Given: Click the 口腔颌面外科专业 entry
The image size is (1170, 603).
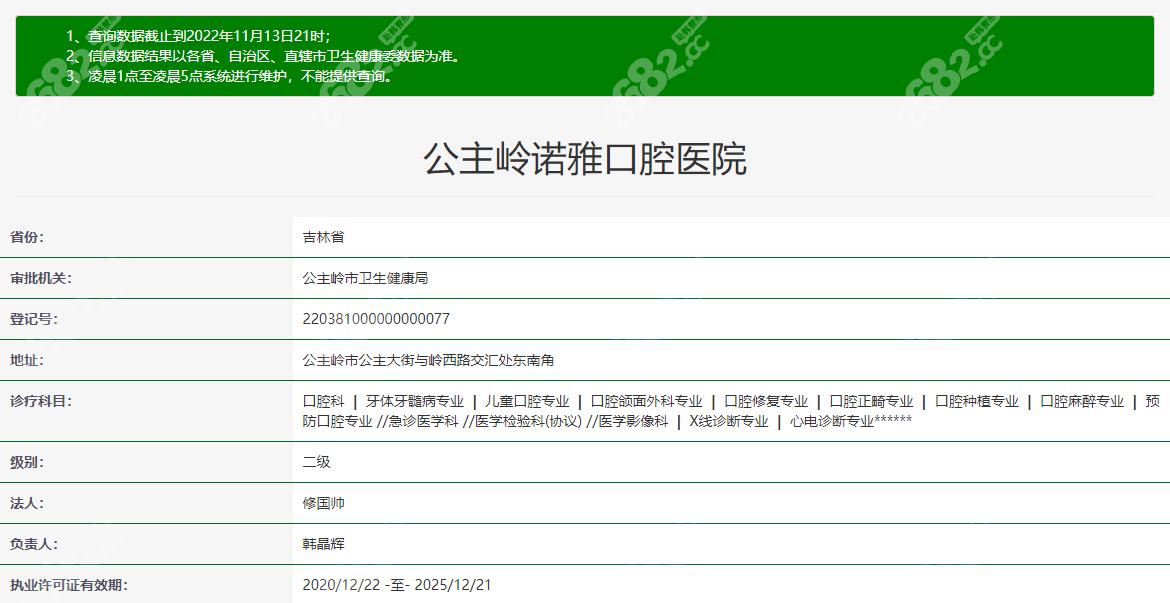Looking at the screenshot, I should 646,402.
